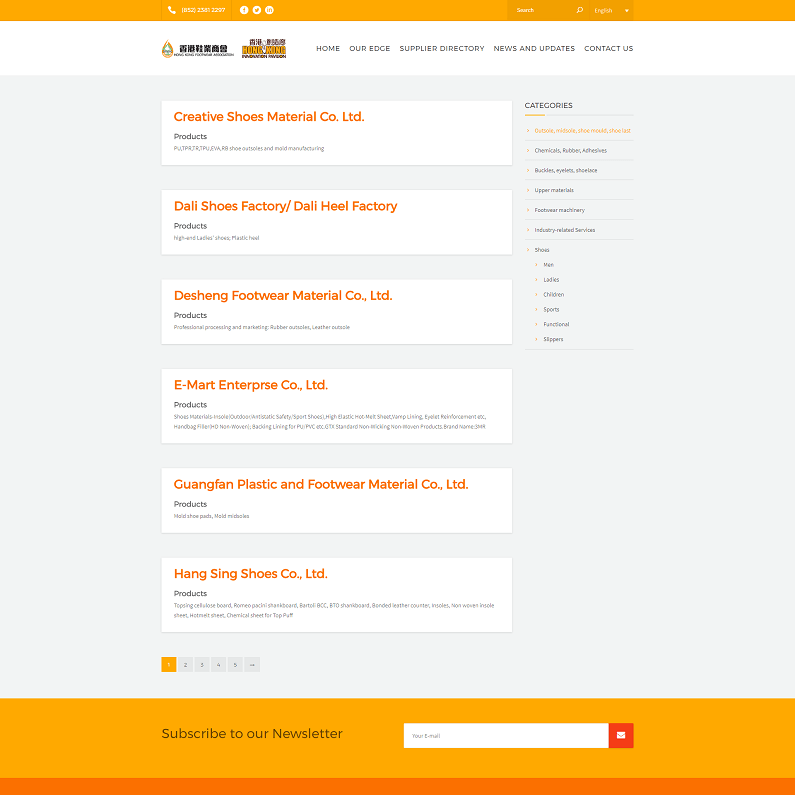Submit newsletter with red envelope button
Screen dimensions: 795x795
621,735
